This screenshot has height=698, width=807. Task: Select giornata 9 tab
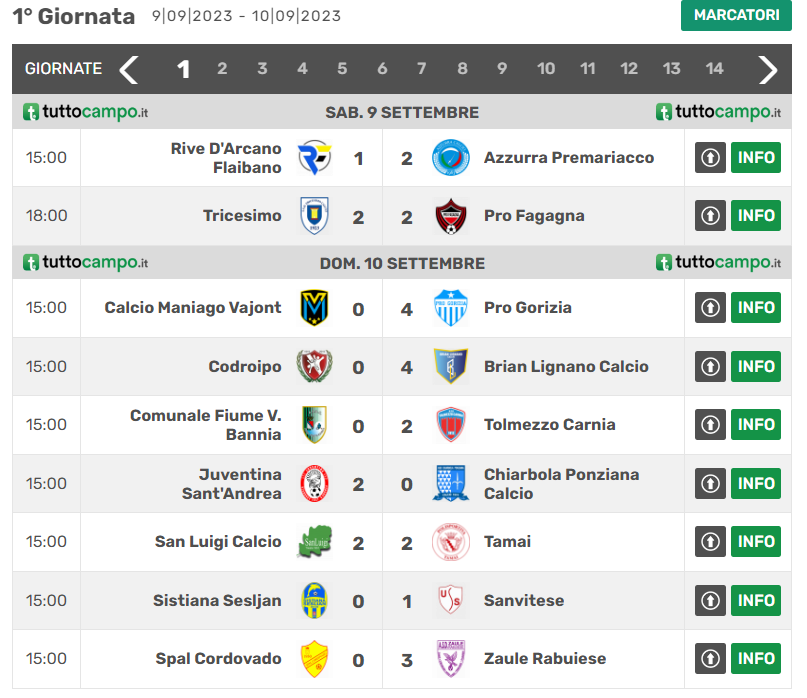click(502, 69)
